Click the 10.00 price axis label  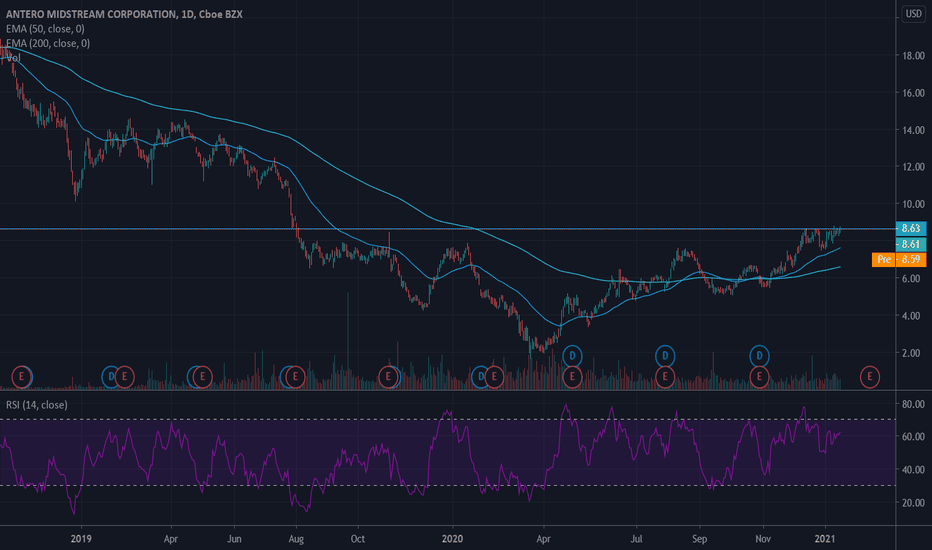point(914,204)
